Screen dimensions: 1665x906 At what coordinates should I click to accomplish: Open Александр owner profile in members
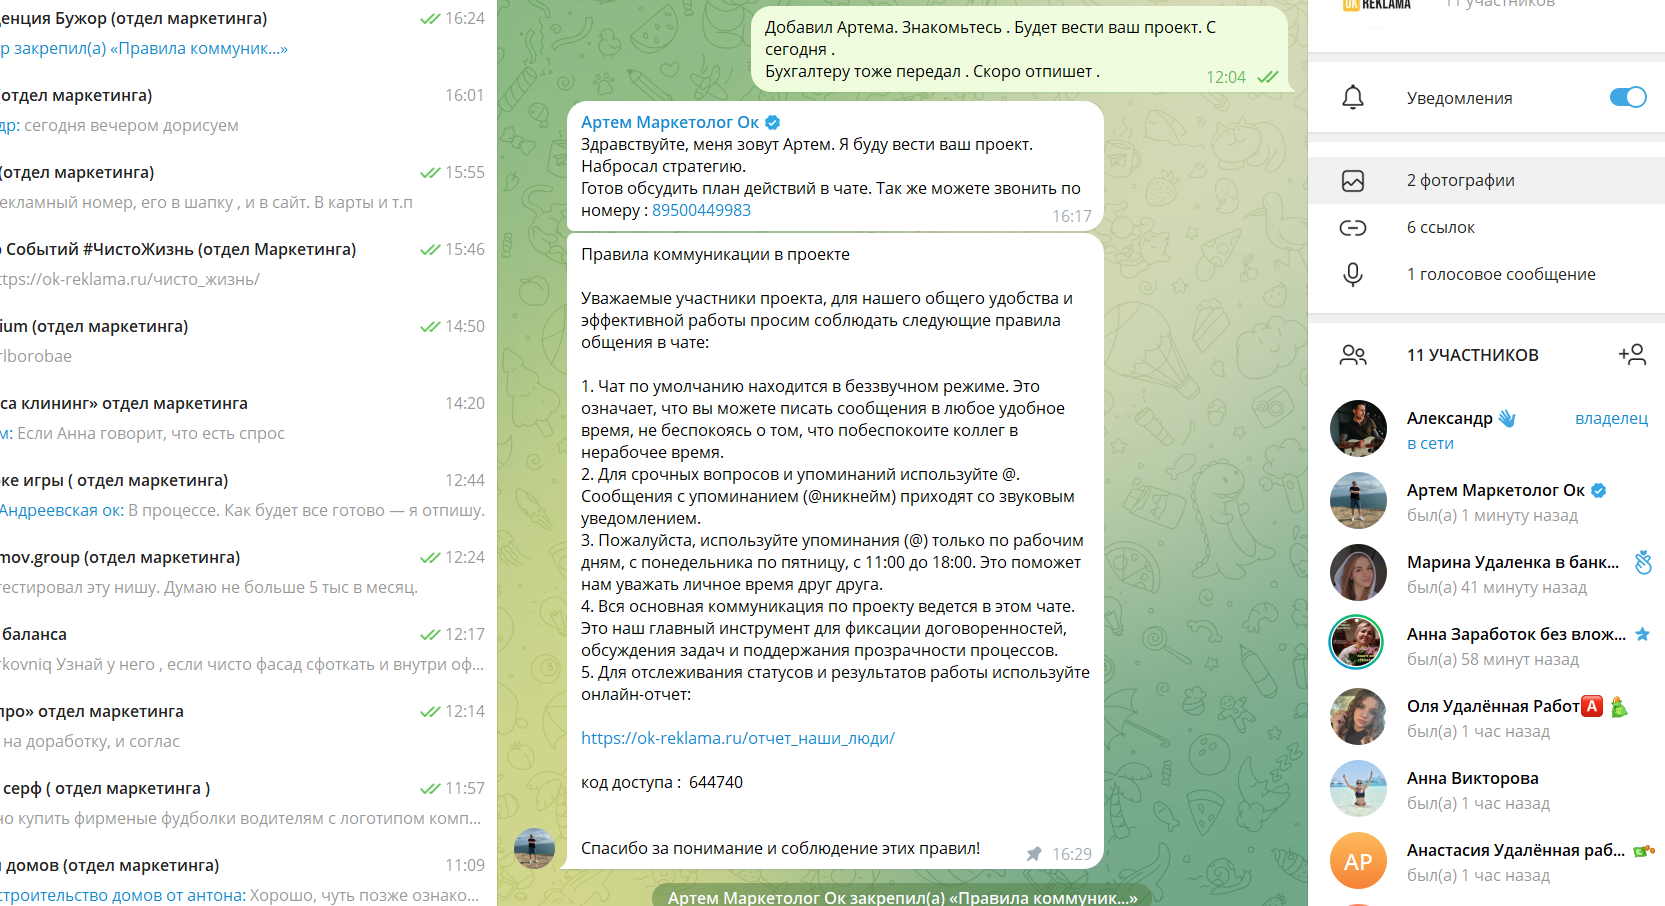1449,418
